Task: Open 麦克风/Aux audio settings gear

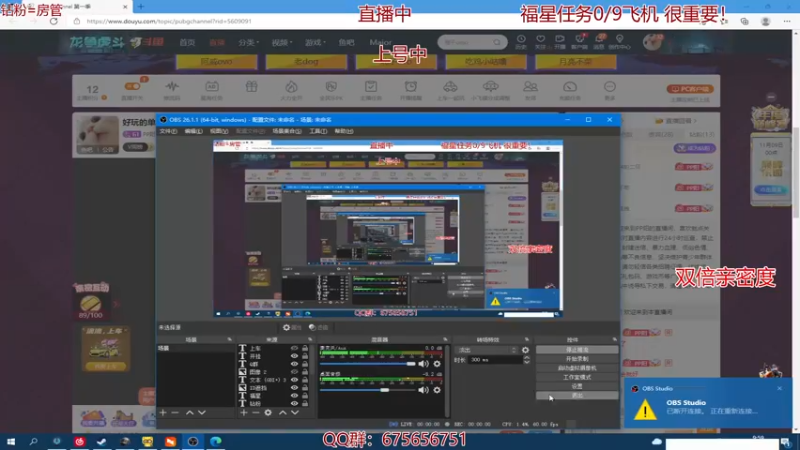Action: (x=437, y=364)
